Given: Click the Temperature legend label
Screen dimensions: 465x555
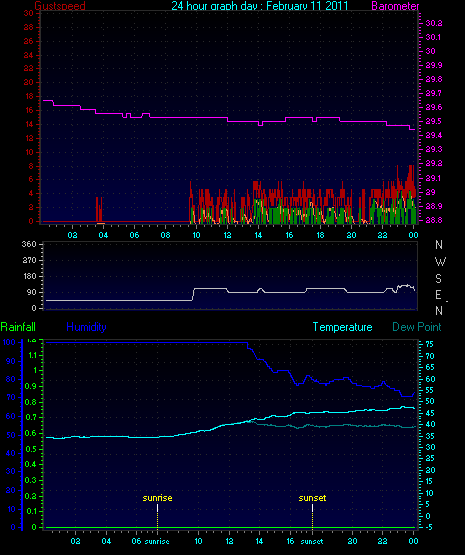Looking at the screenshot, I should (342, 327).
